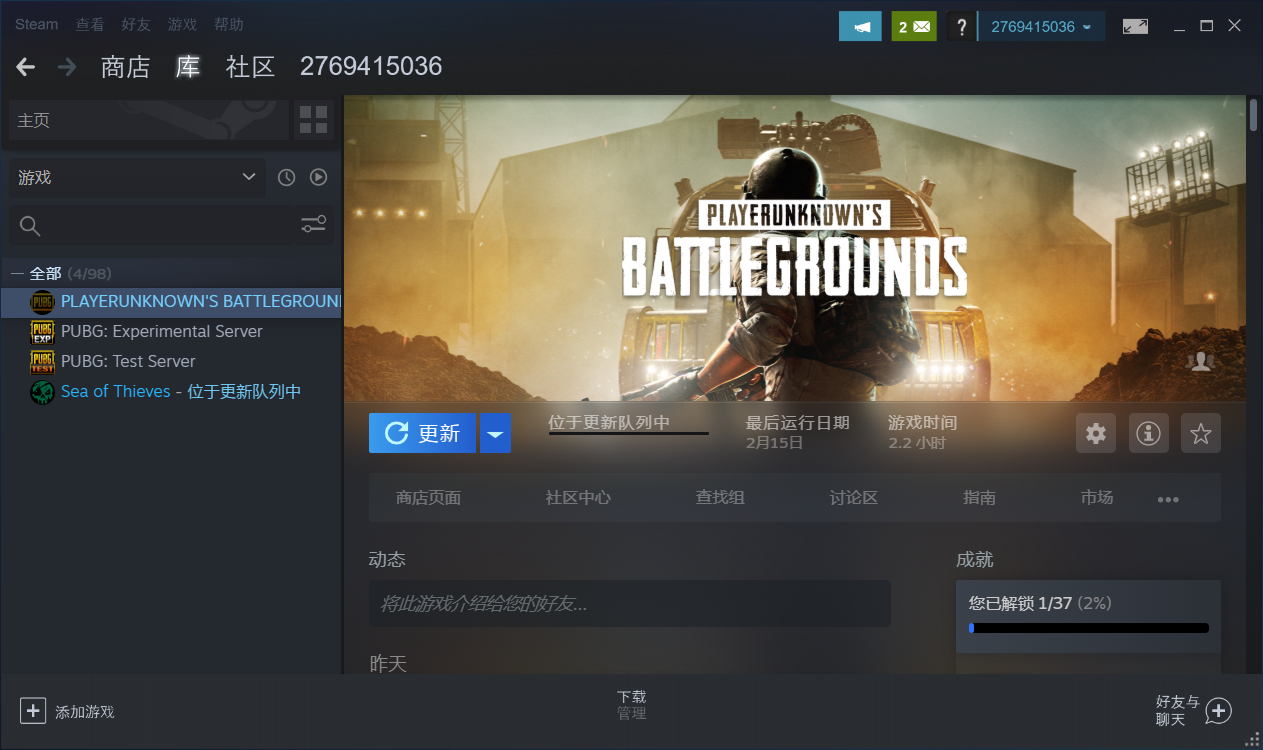1263x750 pixels.
Task: Click PUBG Test Server icon
Action: point(42,361)
